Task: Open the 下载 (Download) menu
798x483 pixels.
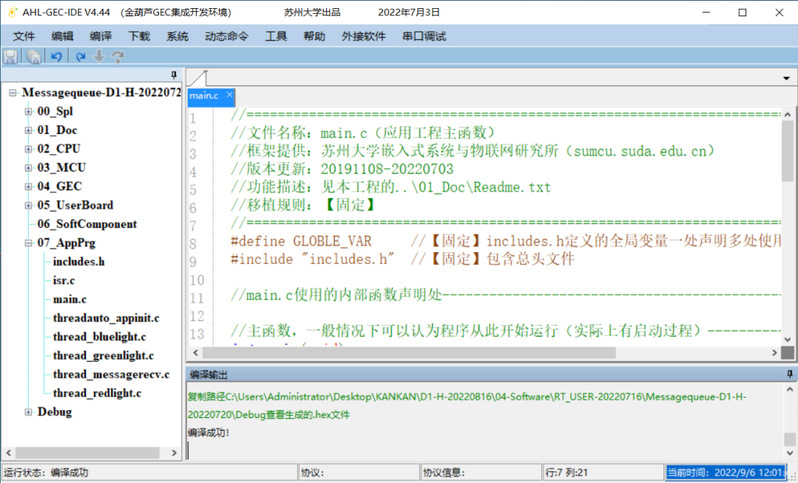Action: pyautogui.click(x=138, y=36)
